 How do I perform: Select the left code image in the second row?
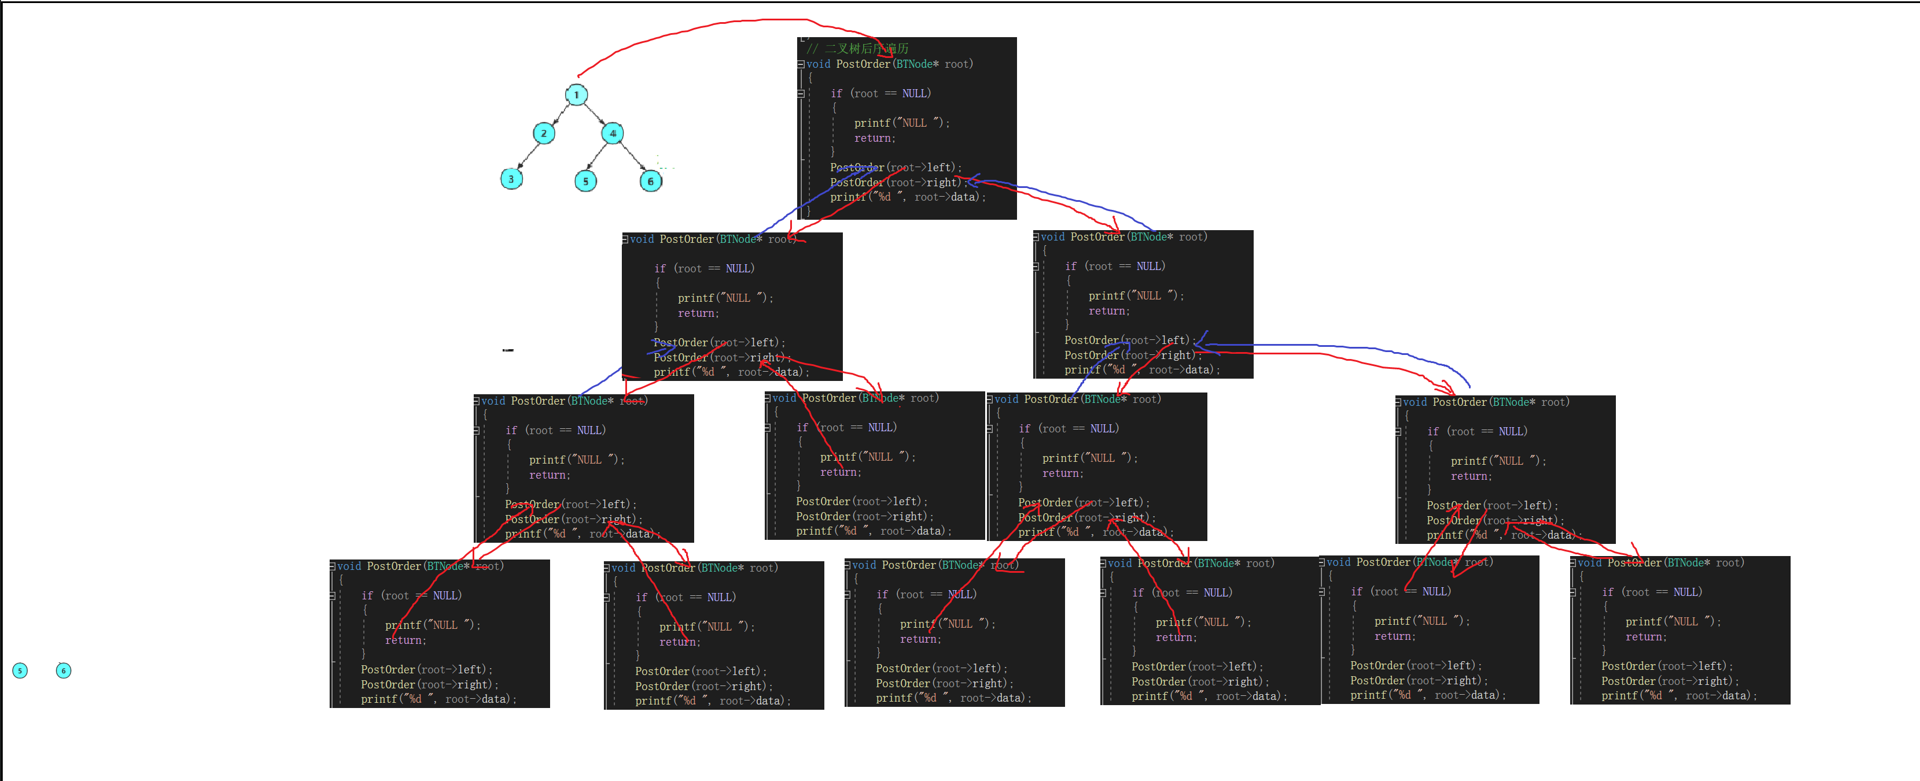[732, 306]
